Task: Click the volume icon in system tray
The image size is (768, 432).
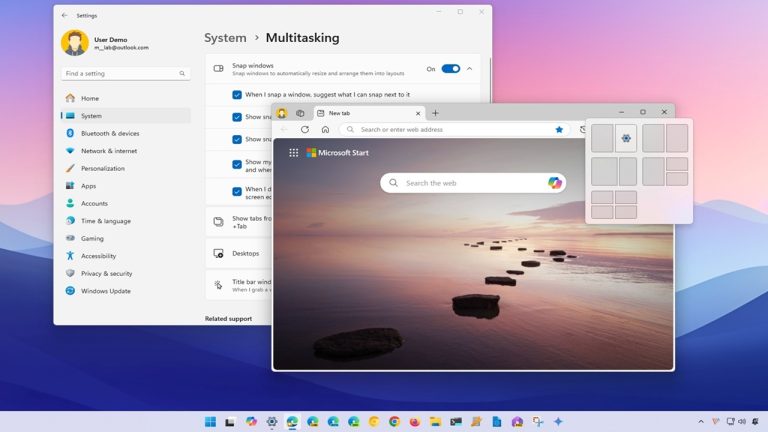Action: (x=742, y=421)
